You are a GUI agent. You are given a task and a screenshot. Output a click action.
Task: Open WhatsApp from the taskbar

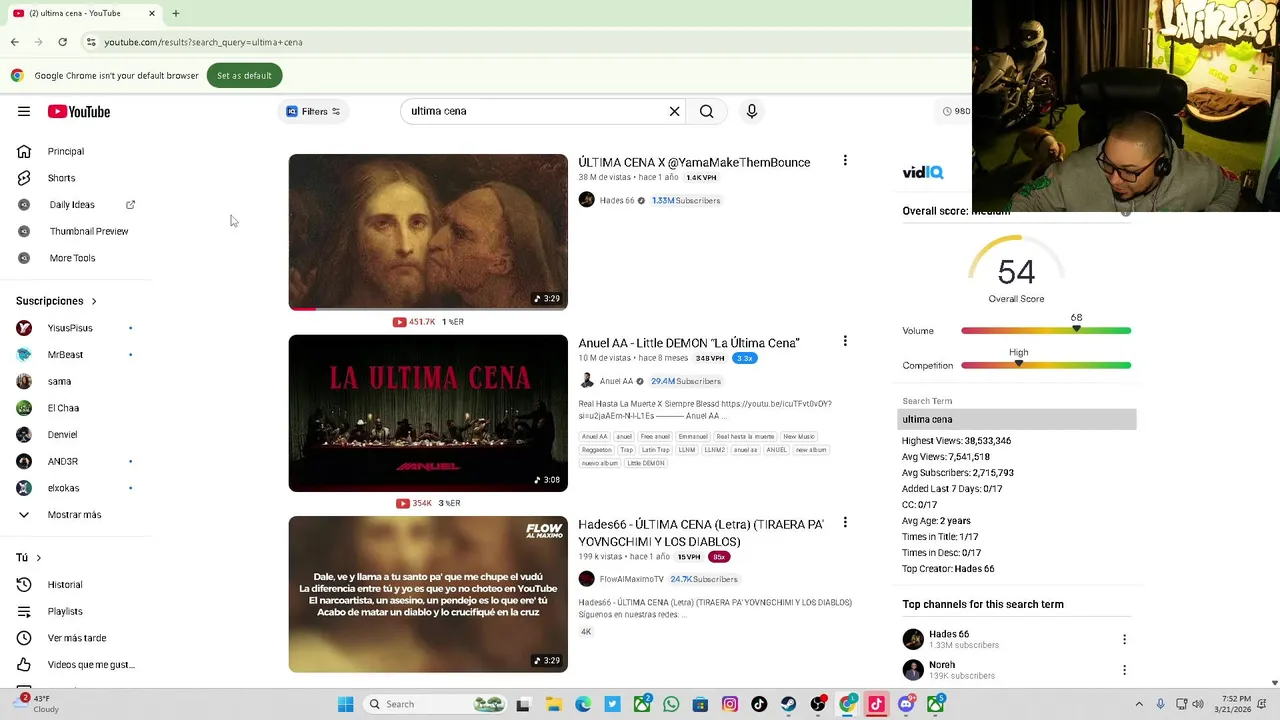(671, 704)
